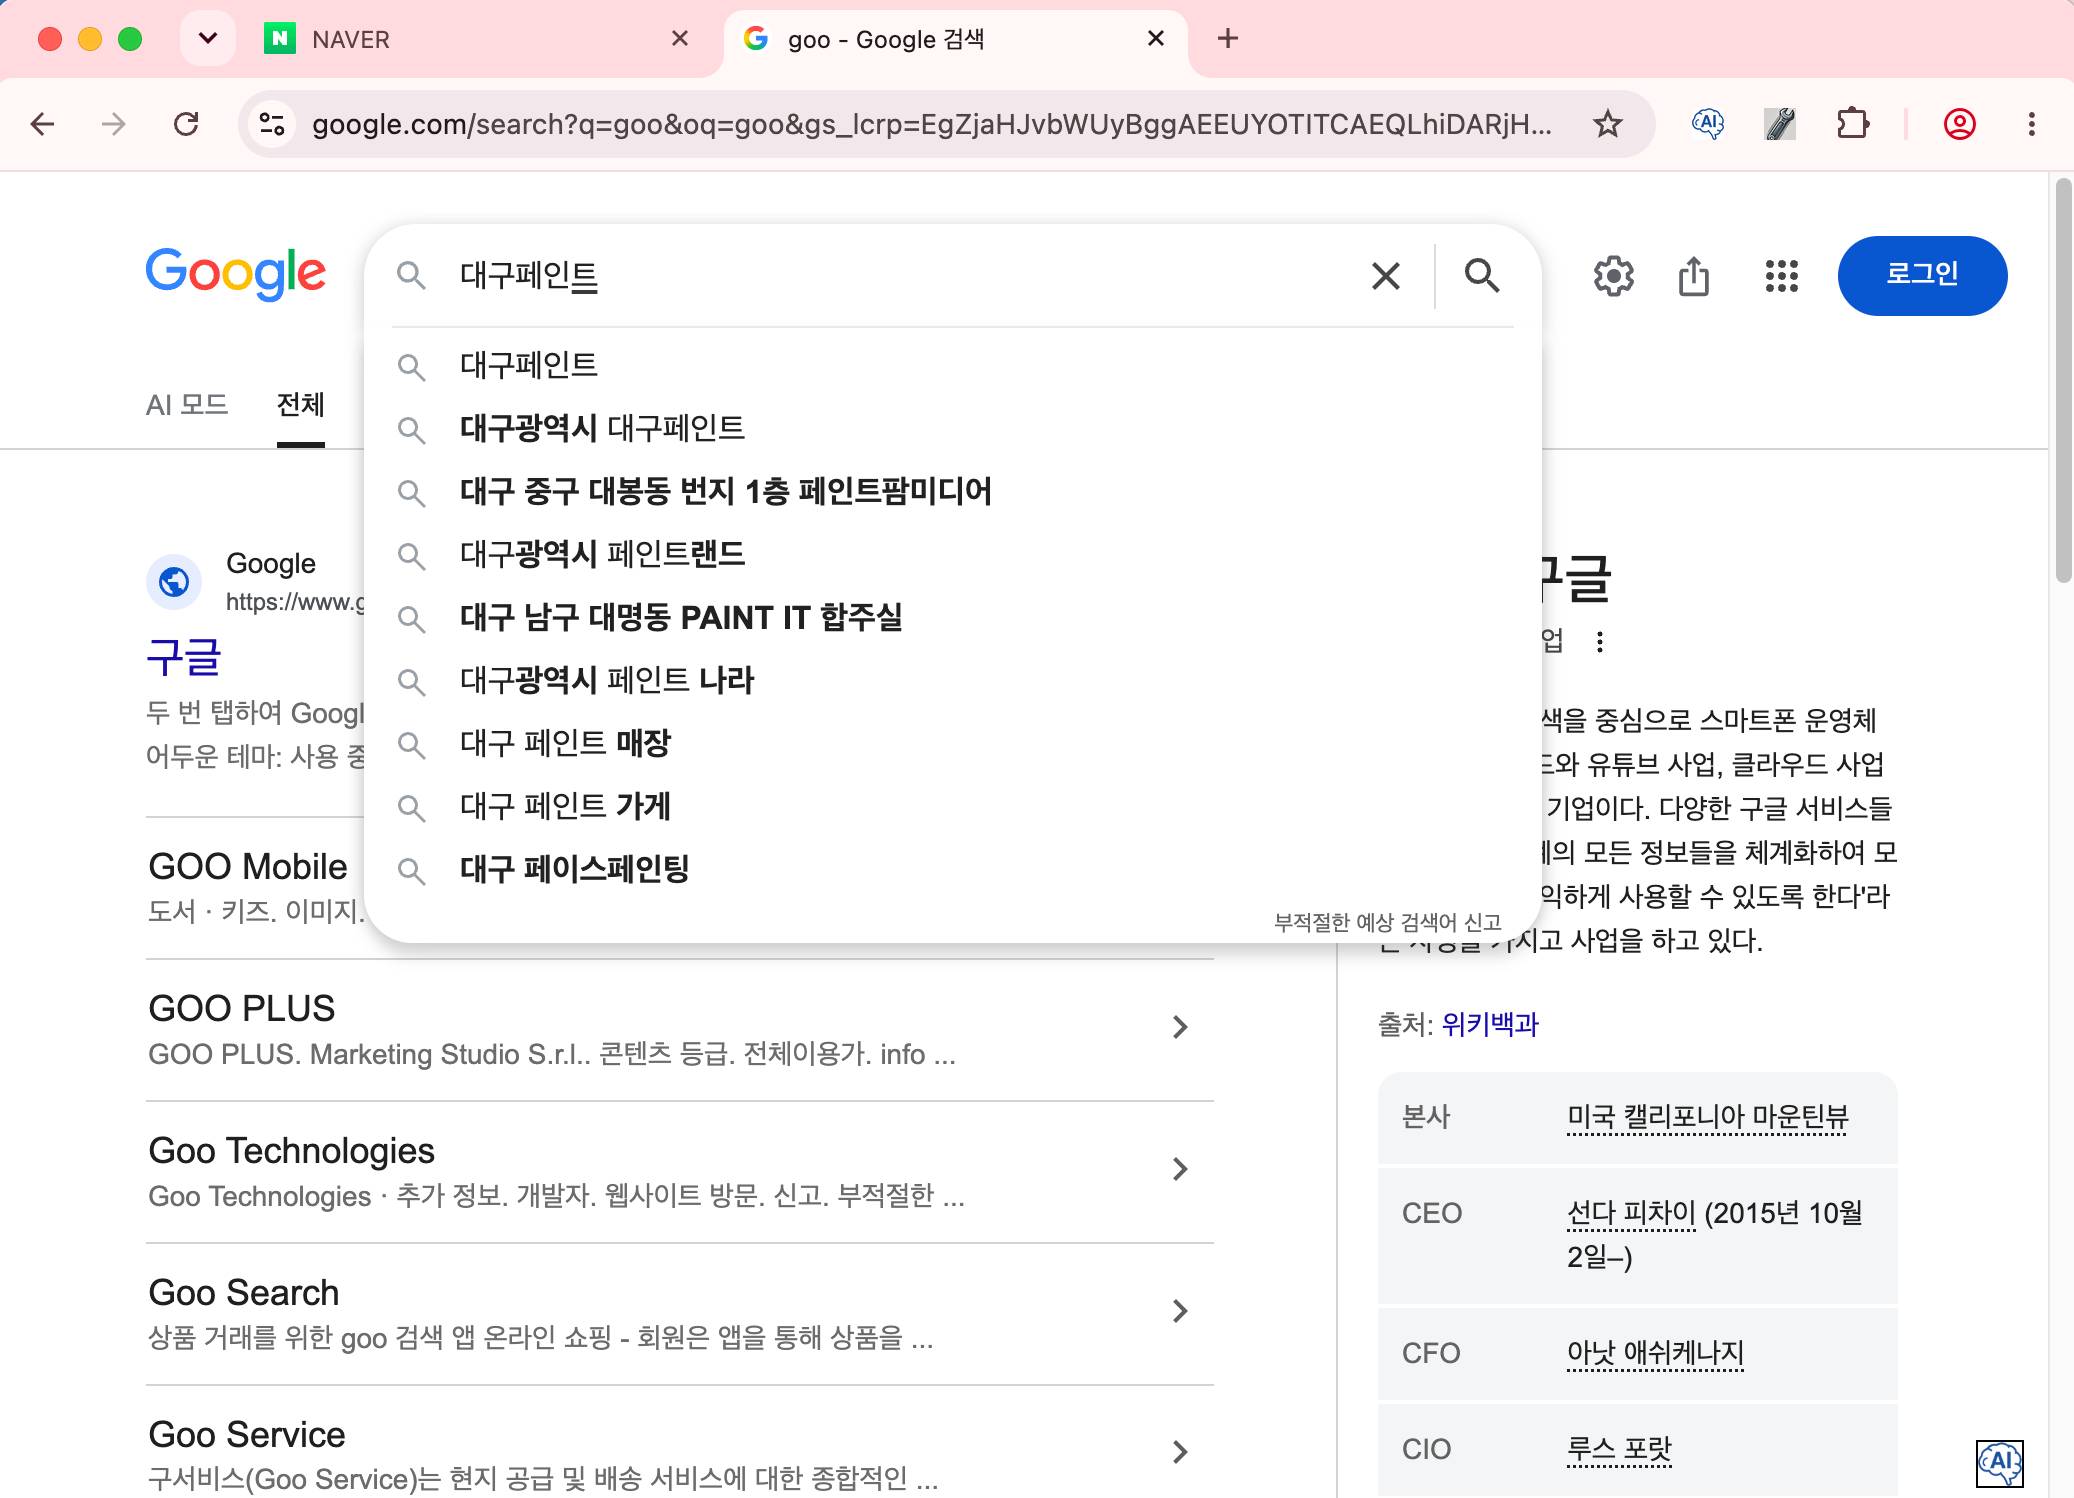This screenshot has width=2074, height=1498.
Task: Open the 구글 result title link
Action: coord(184,656)
